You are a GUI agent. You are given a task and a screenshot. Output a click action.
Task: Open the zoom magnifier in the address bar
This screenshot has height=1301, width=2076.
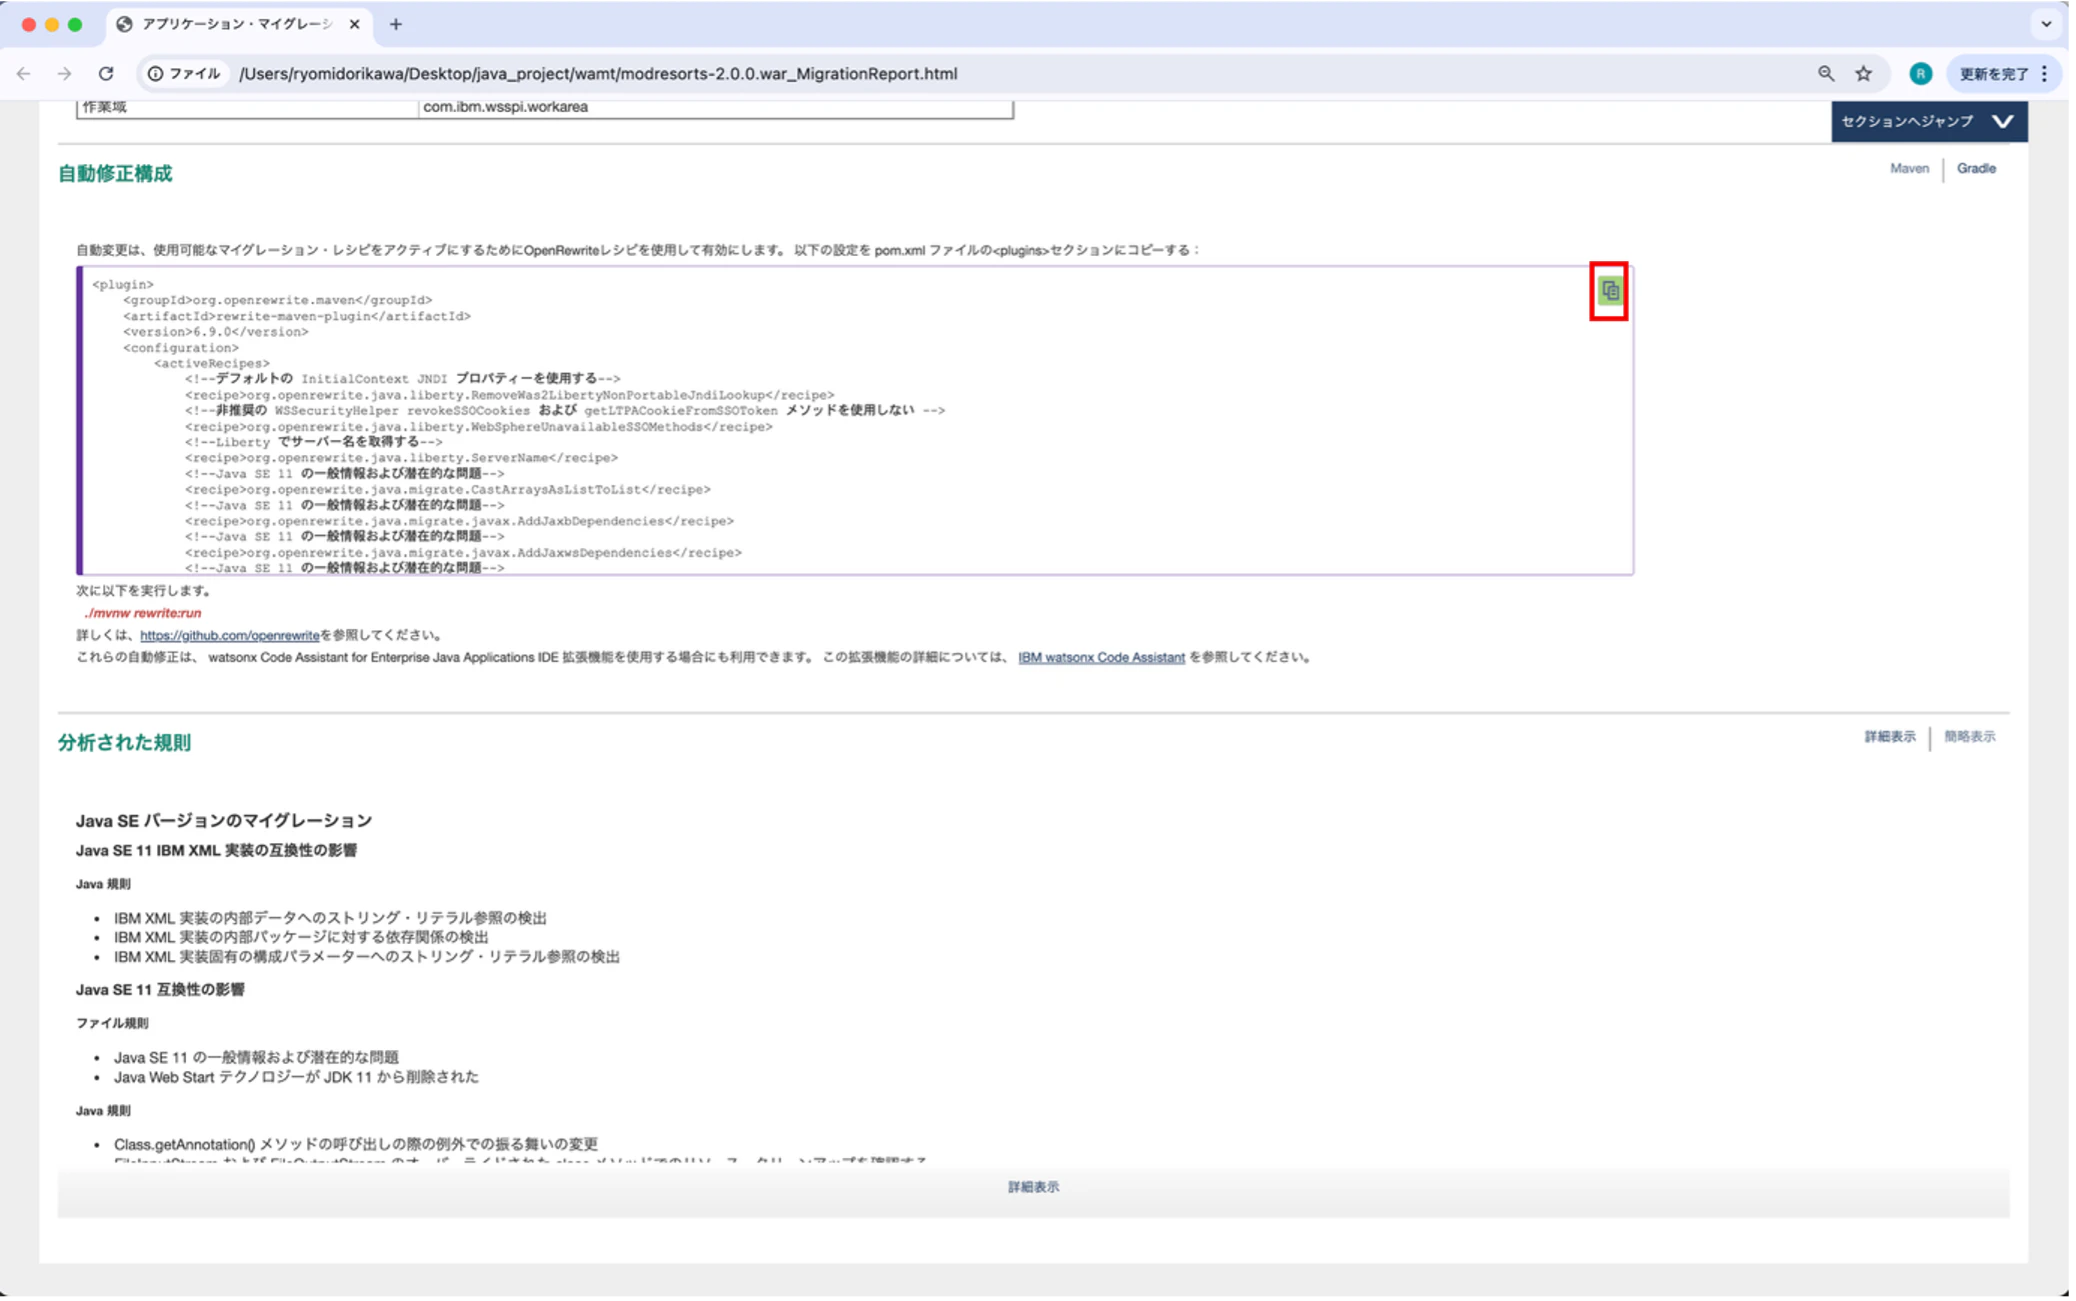point(1826,74)
